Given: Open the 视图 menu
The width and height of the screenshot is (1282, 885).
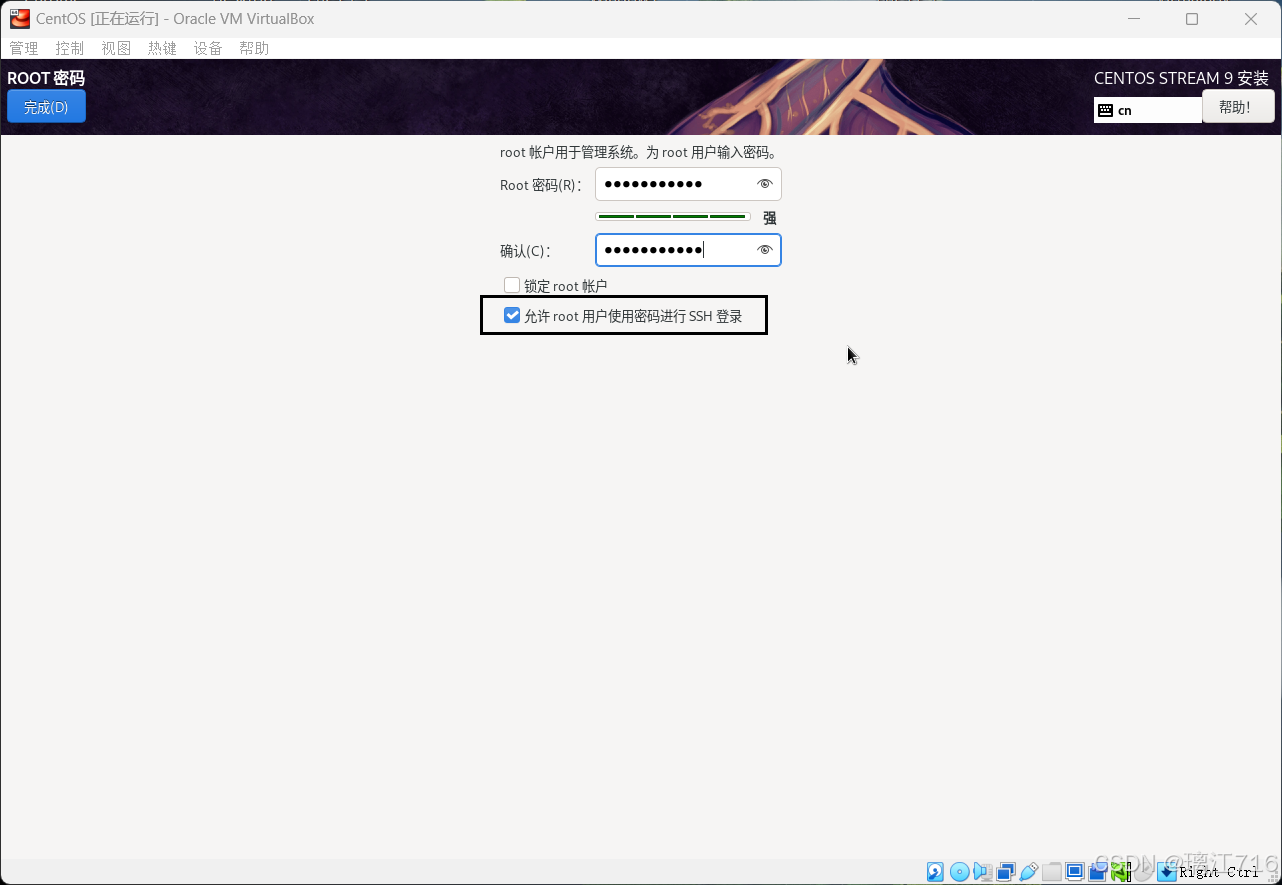Looking at the screenshot, I should 116,47.
